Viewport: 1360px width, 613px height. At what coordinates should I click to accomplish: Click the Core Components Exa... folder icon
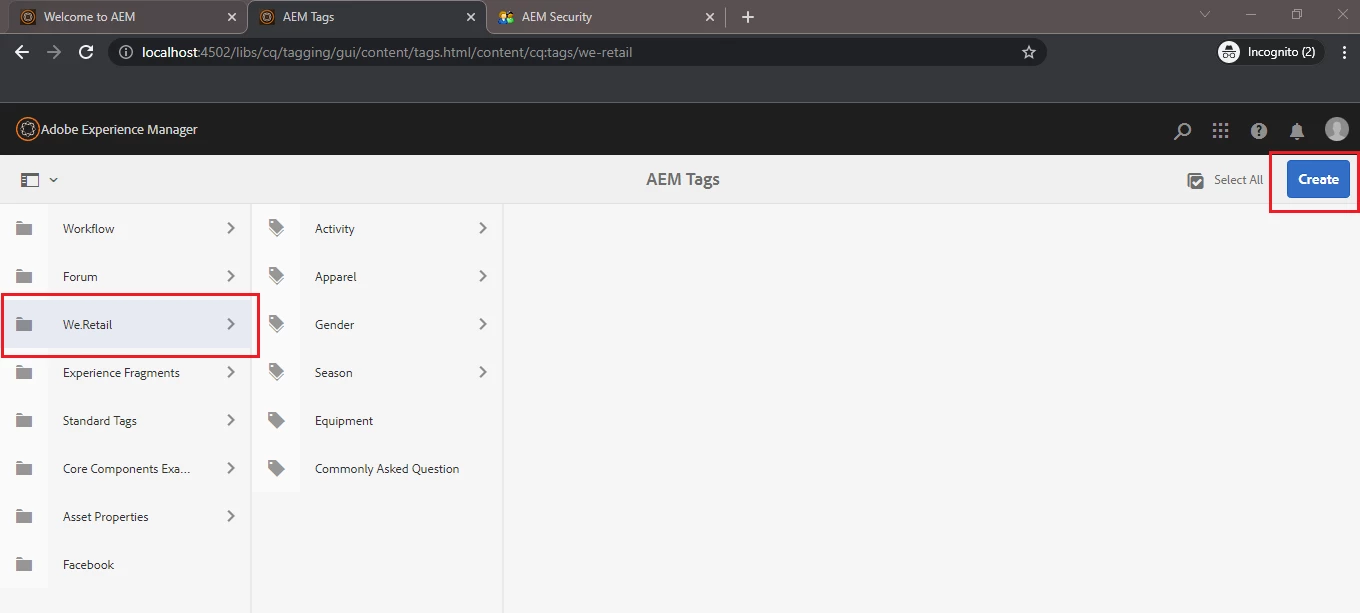click(x=24, y=468)
